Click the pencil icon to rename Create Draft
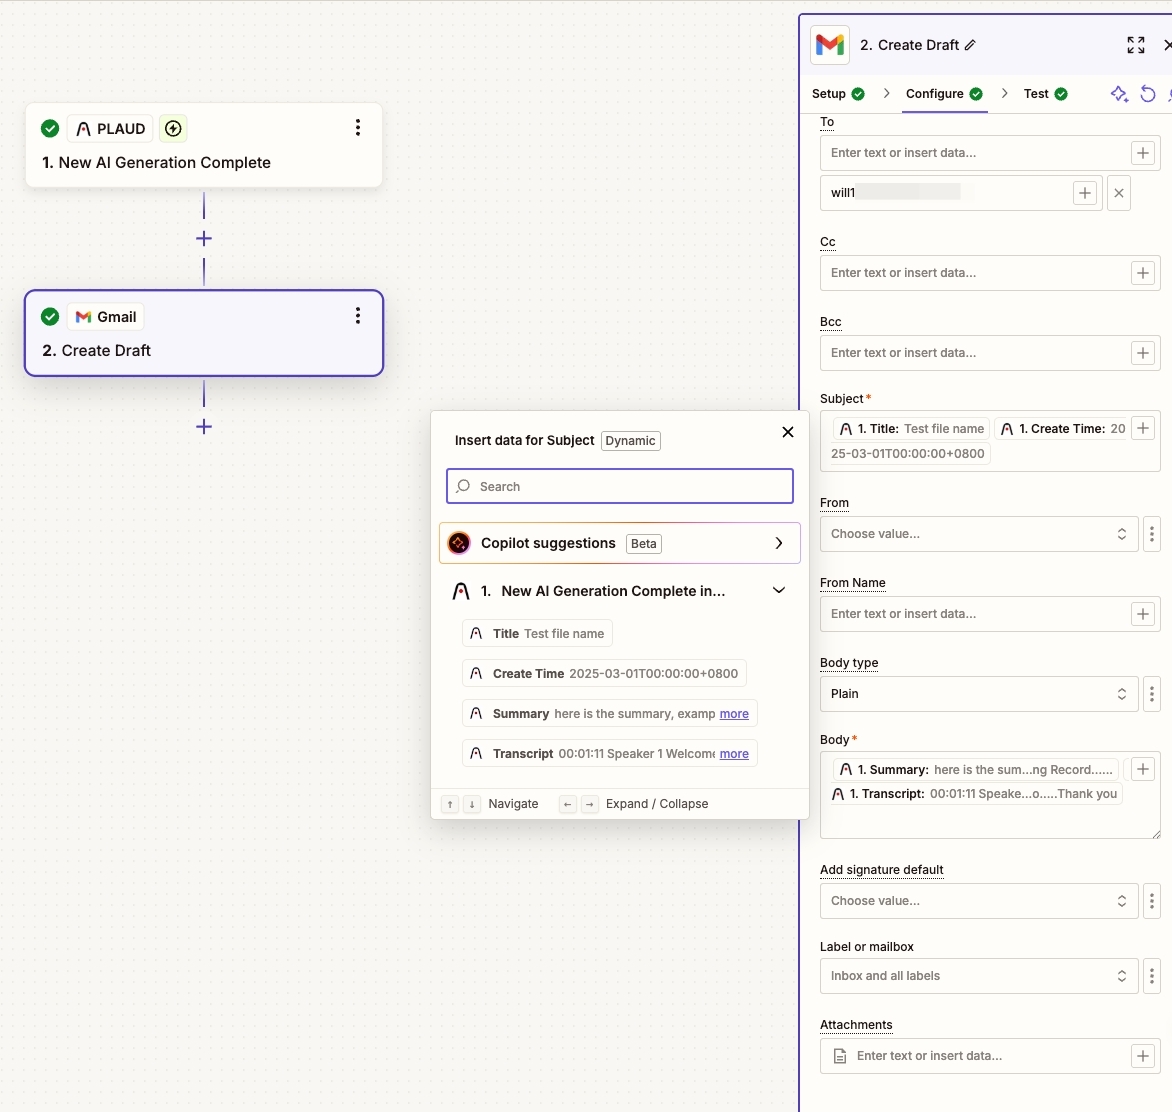 (x=970, y=45)
